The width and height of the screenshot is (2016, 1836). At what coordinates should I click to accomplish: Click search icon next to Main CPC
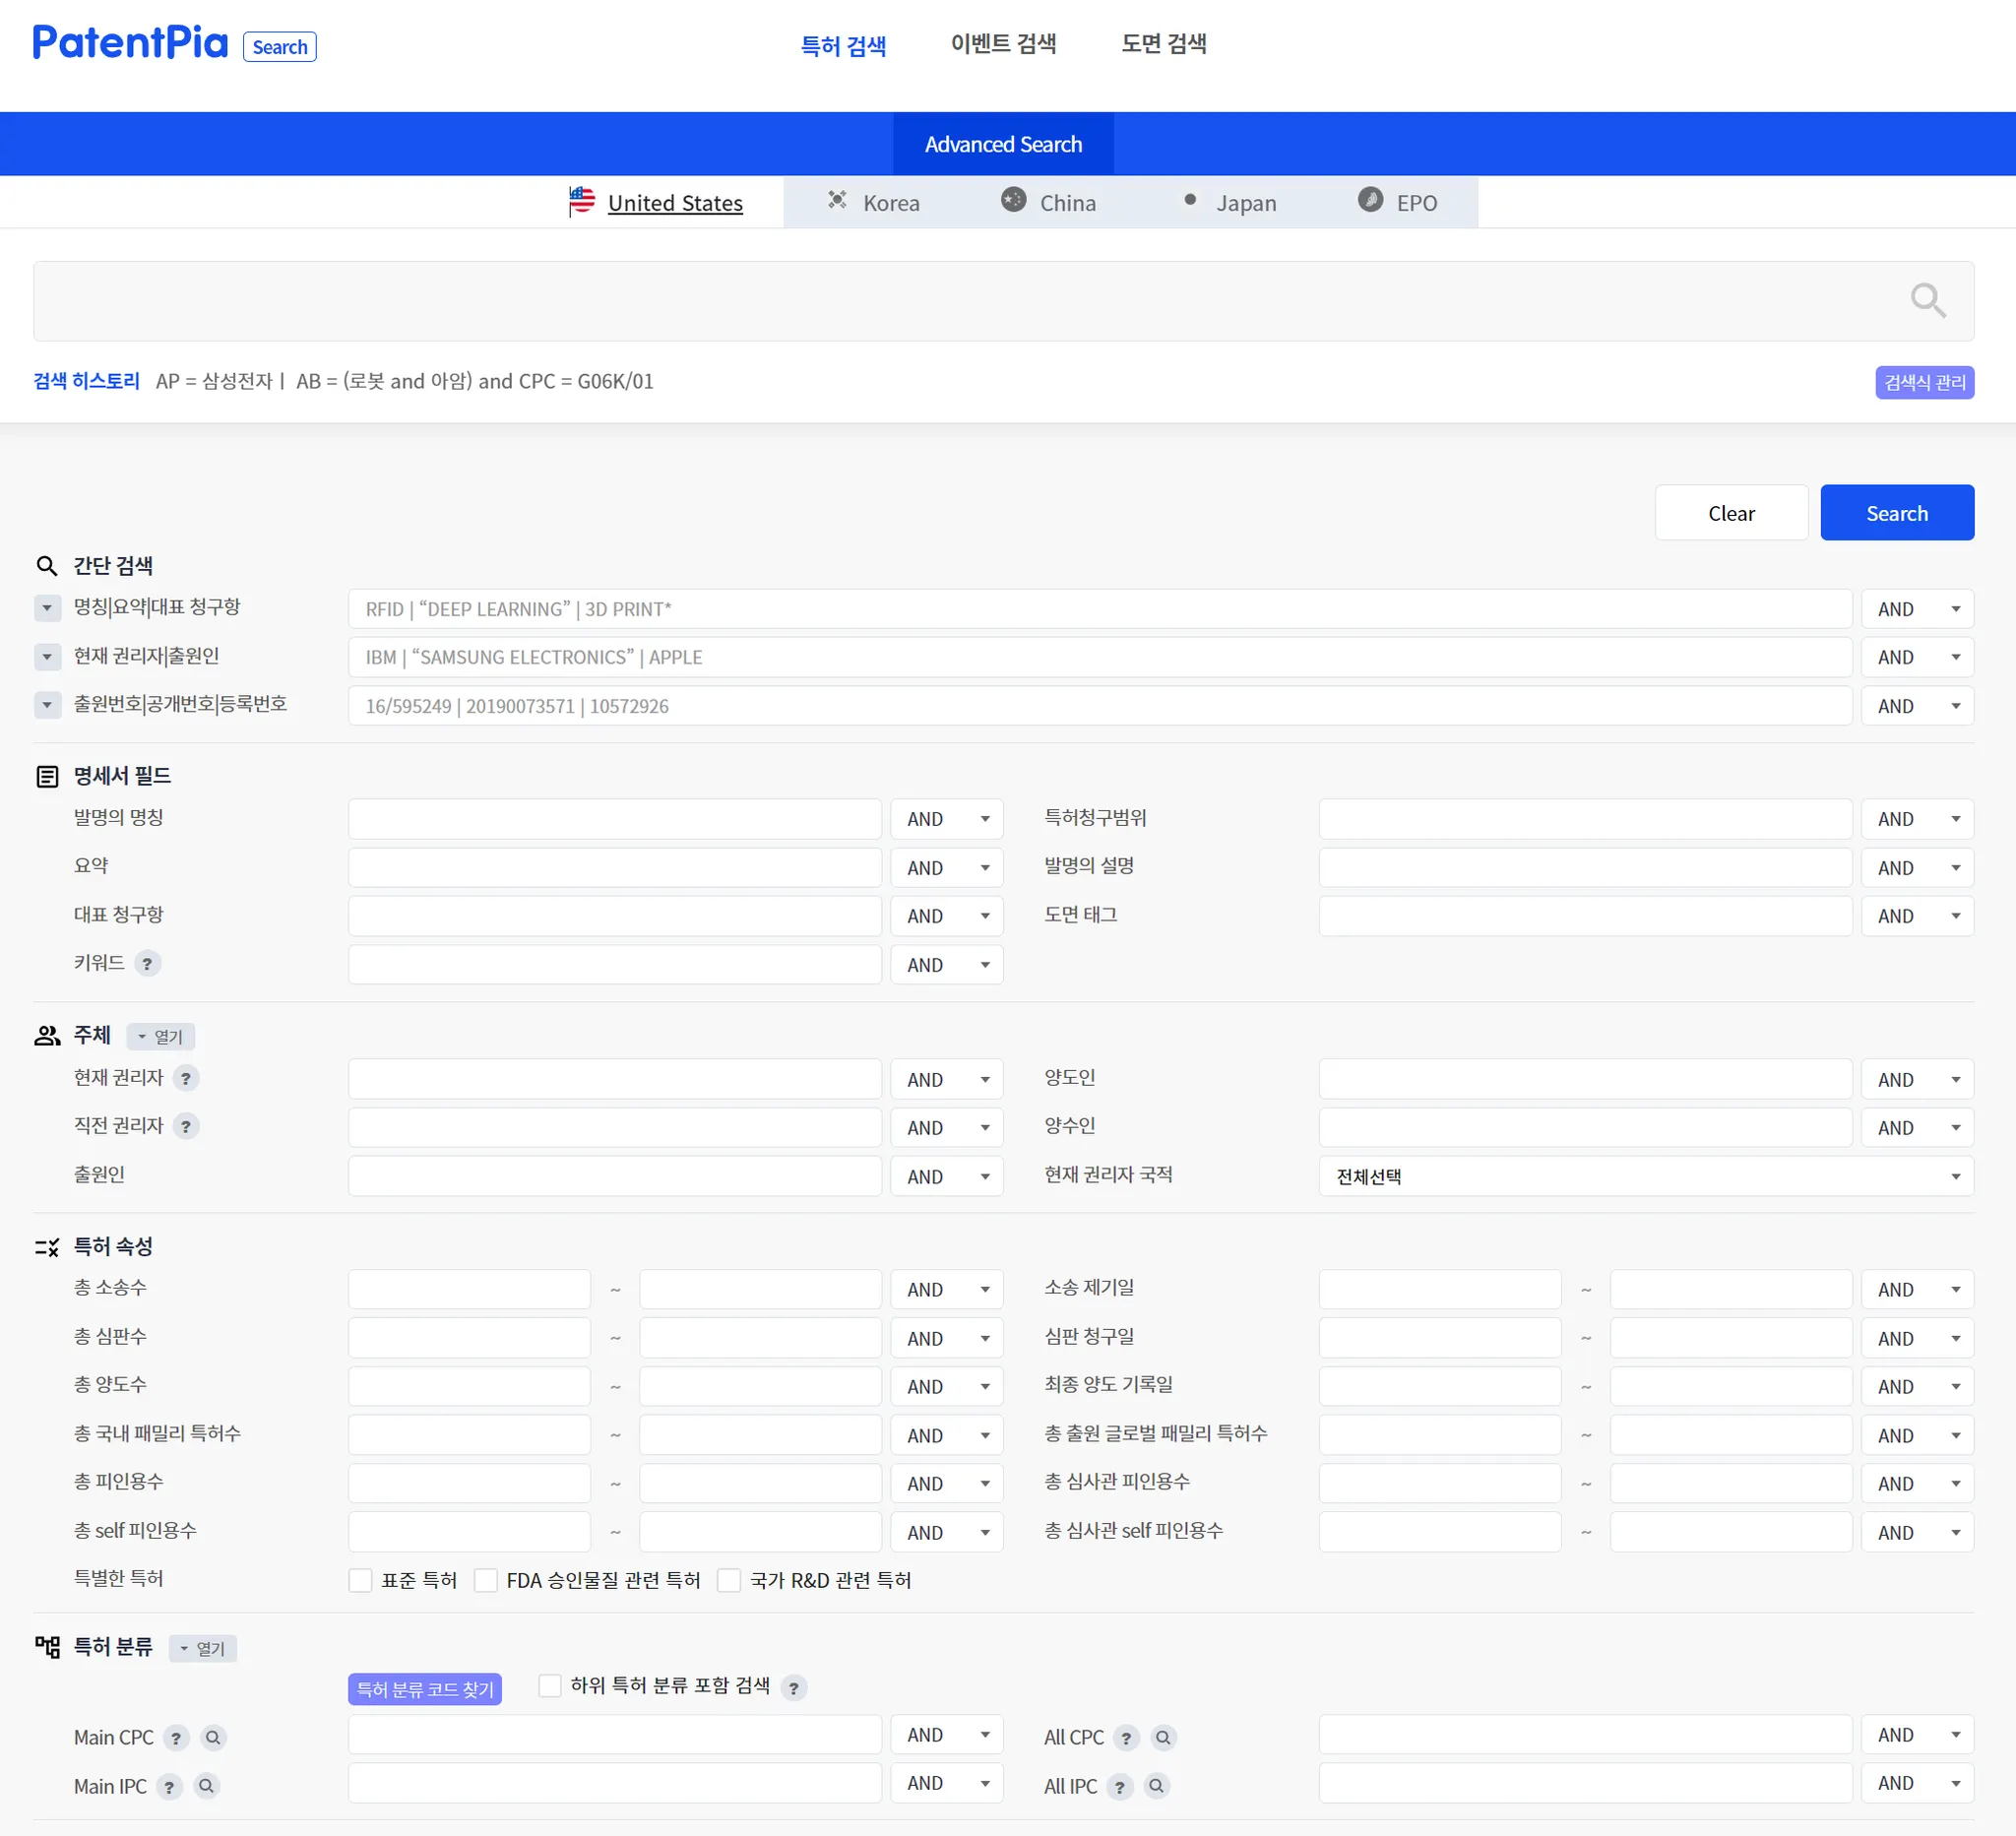[213, 1738]
